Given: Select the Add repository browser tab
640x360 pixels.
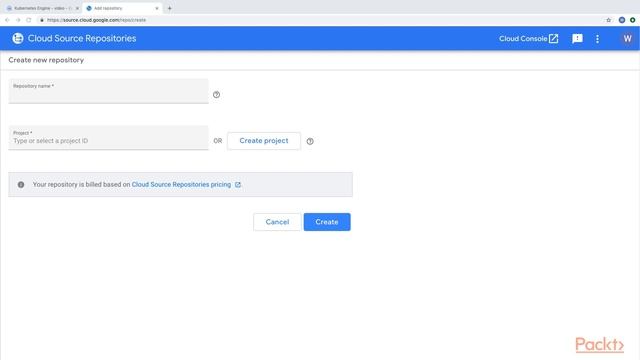Looking at the screenshot, I should point(121,8).
